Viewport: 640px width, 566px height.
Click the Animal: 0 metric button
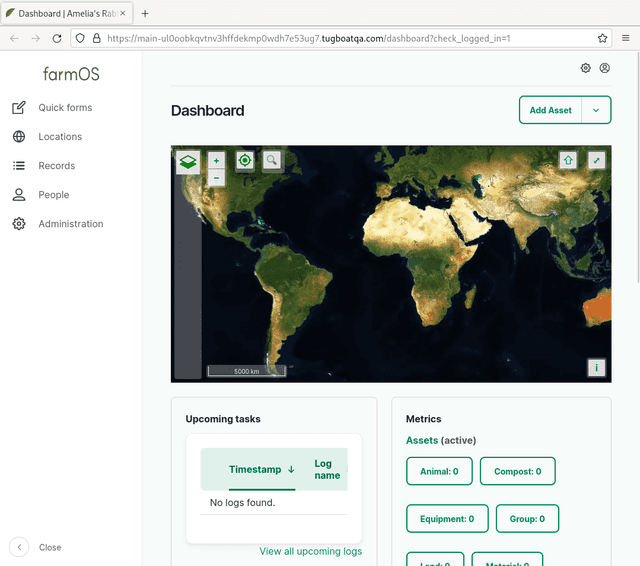pyautogui.click(x=439, y=471)
